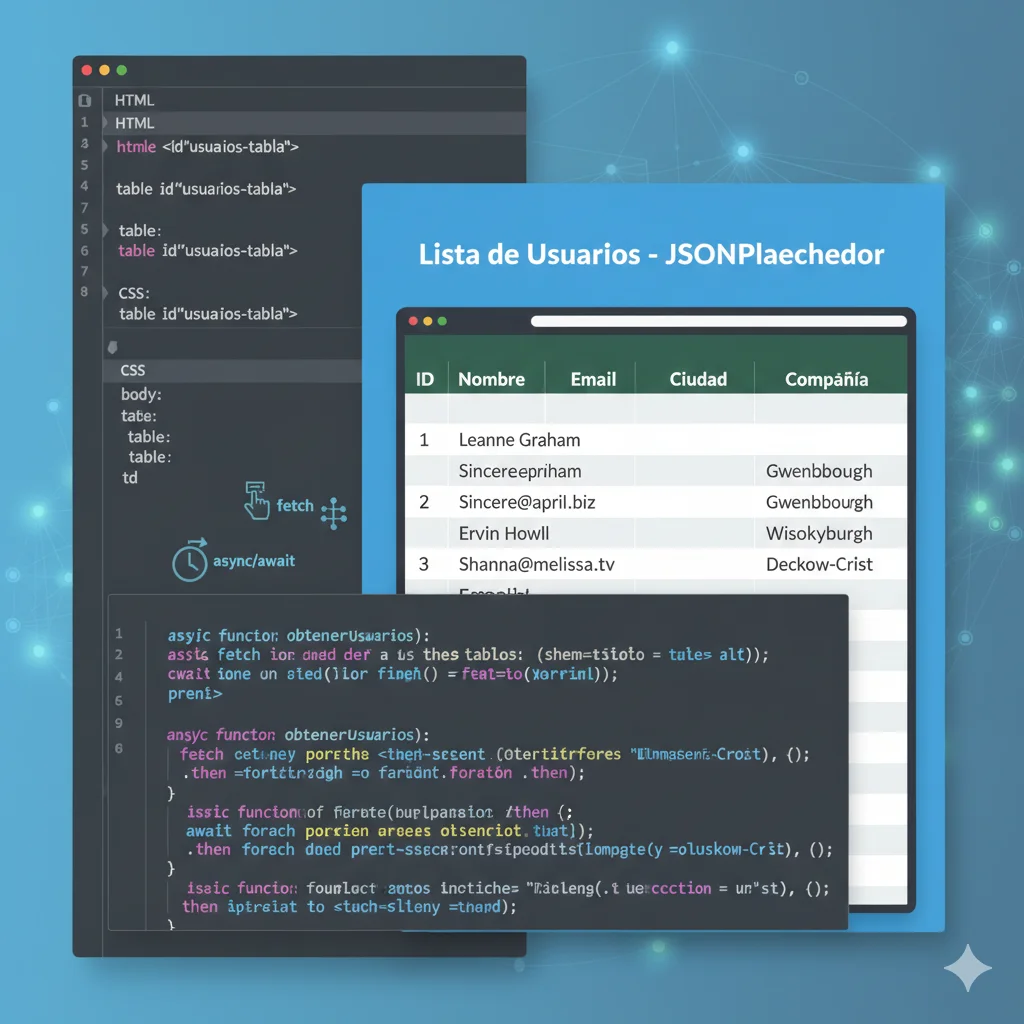Click the bookmark icon above the CSS section
Image resolution: width=1024 pixels, height=1024 pixels.
click(112, 346)
